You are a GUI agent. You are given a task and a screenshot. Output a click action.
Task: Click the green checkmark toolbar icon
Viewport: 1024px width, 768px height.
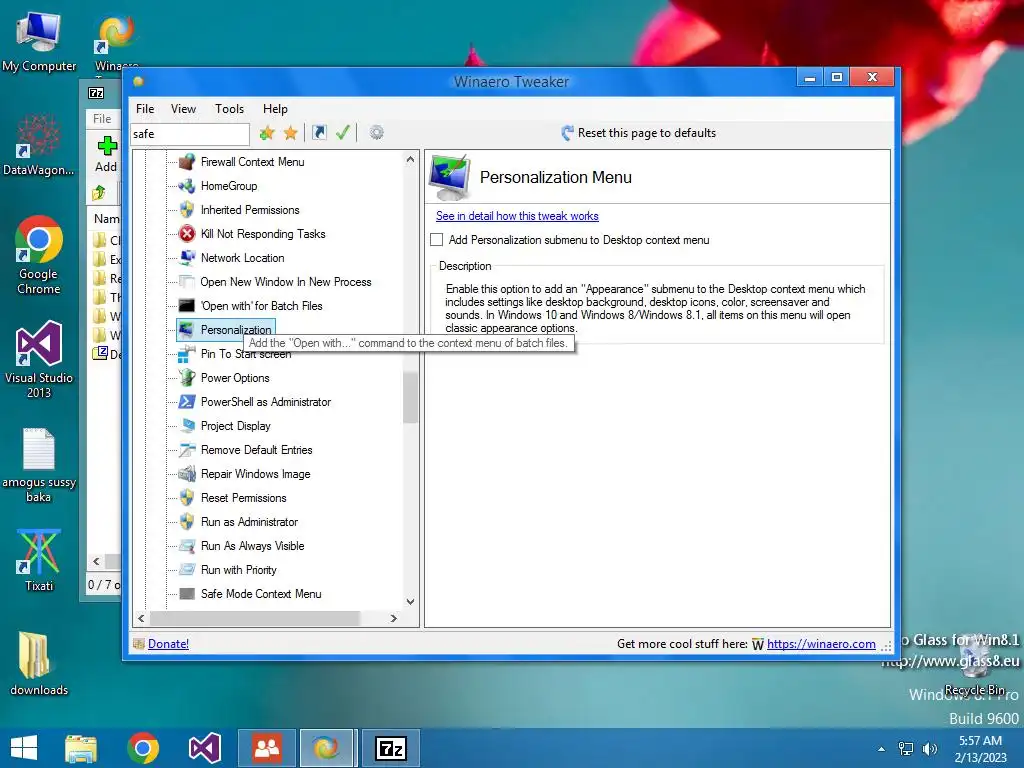point(343,133)
